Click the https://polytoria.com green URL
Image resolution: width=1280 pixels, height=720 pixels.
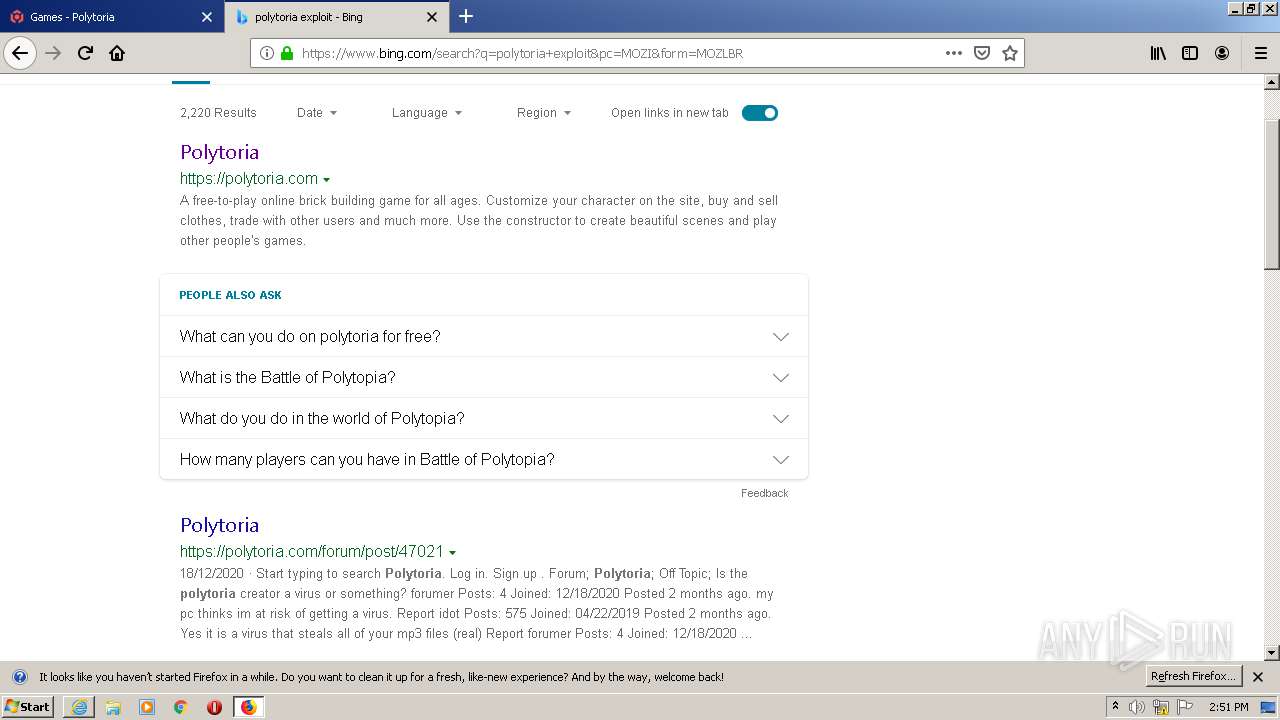click(249, 179)
